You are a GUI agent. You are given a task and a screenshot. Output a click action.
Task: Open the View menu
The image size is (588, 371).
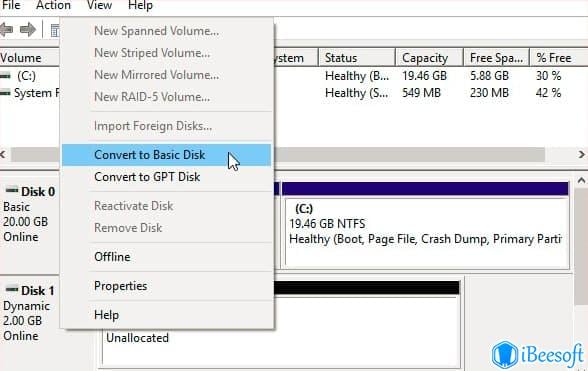tap(99, 6)
